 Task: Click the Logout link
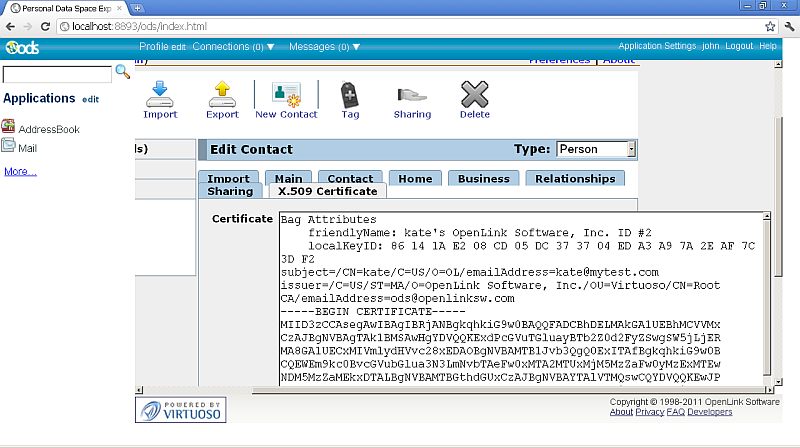tap(739, 46)
